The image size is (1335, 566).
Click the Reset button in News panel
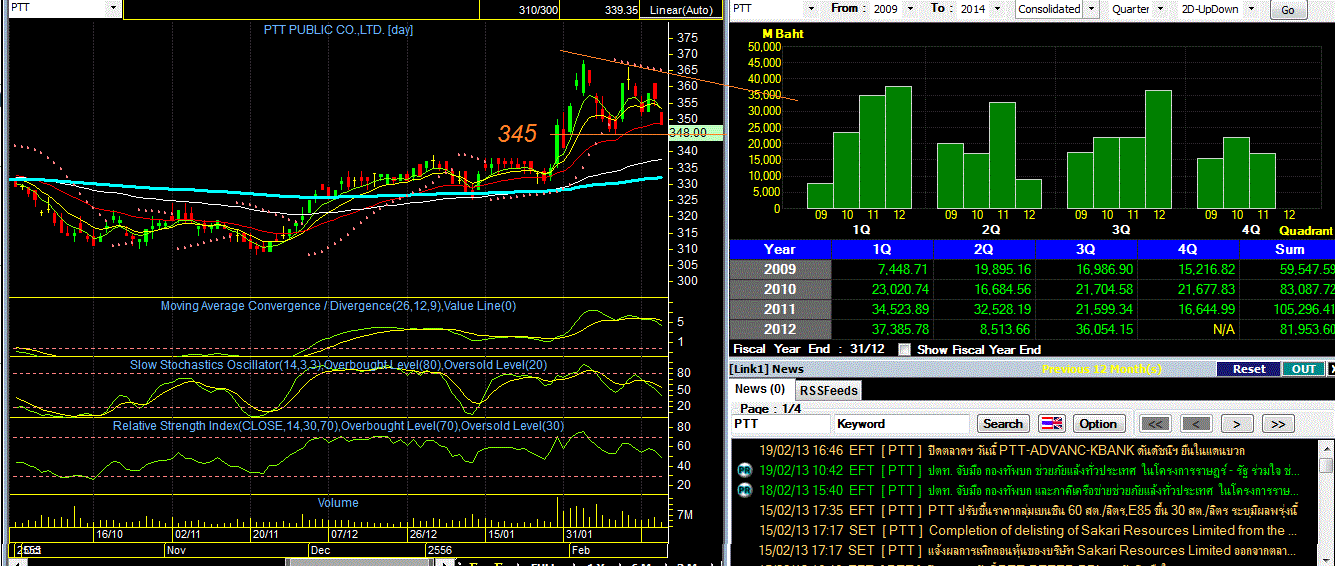[1249, 369]
